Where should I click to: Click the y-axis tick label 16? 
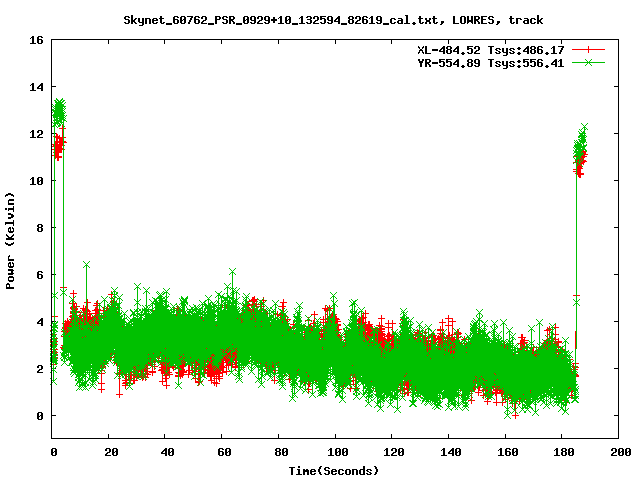(36, 40)
